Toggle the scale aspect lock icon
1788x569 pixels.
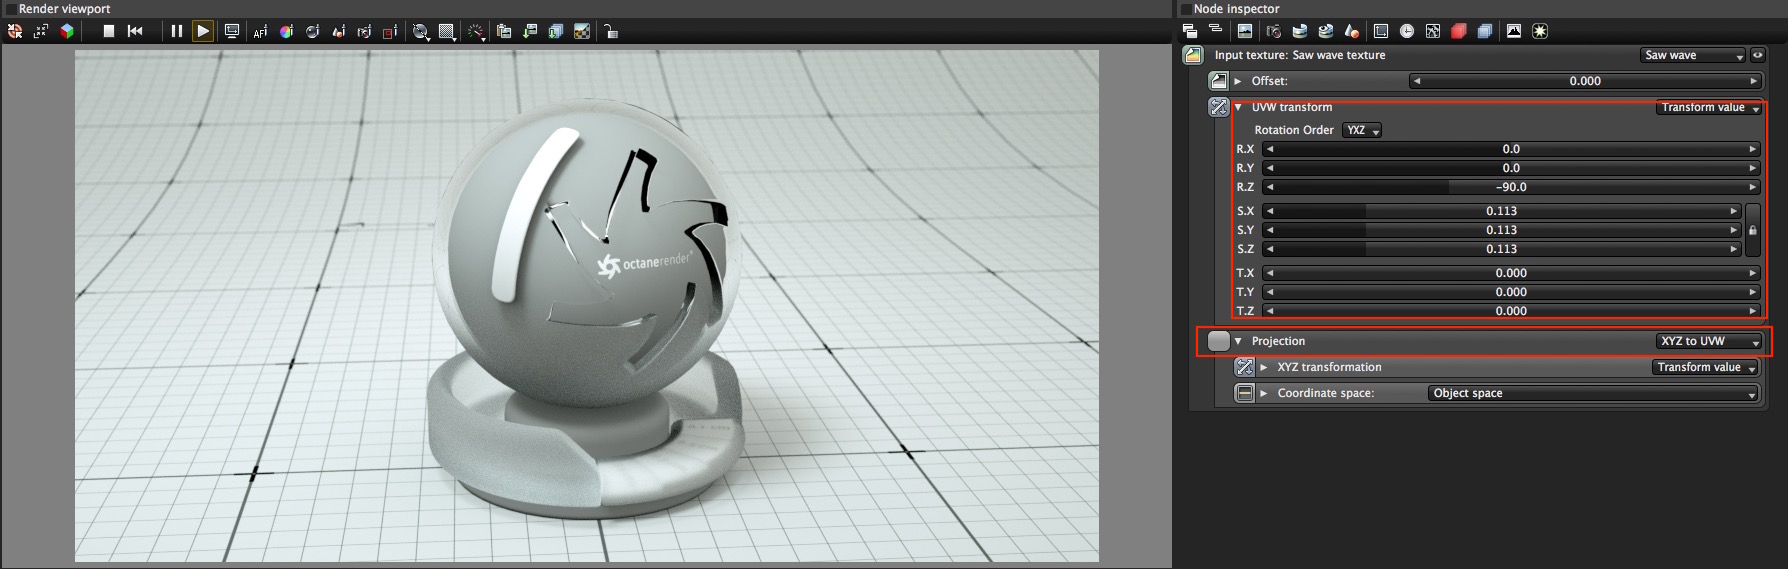tap(1752, 230)
